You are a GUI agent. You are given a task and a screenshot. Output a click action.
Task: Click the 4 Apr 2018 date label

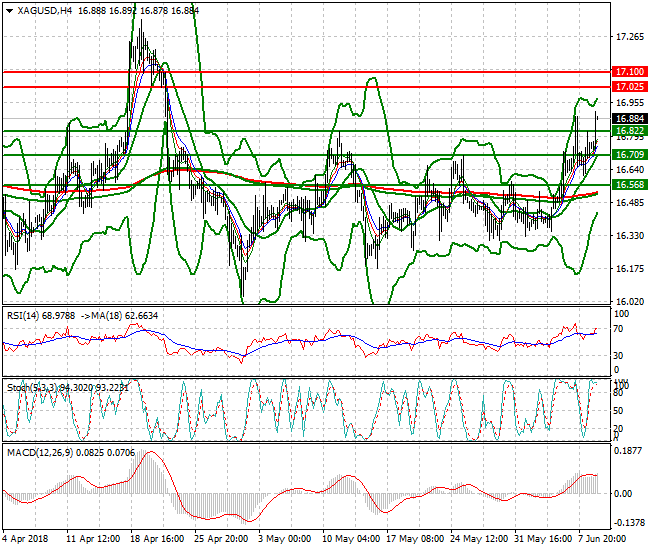click(25, 539)
